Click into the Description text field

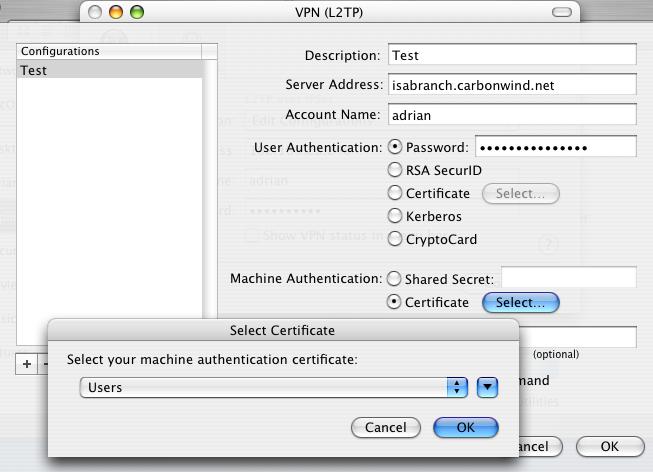512,55
